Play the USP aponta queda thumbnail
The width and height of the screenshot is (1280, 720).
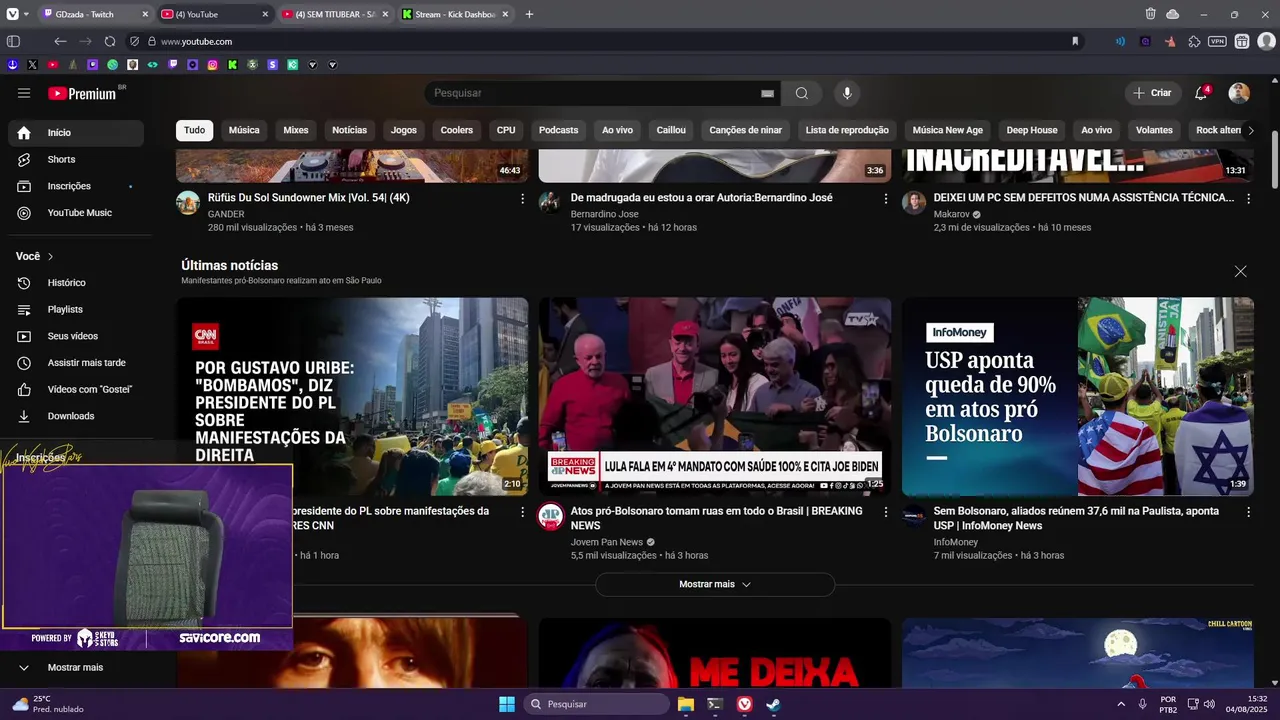(1078, 396)
